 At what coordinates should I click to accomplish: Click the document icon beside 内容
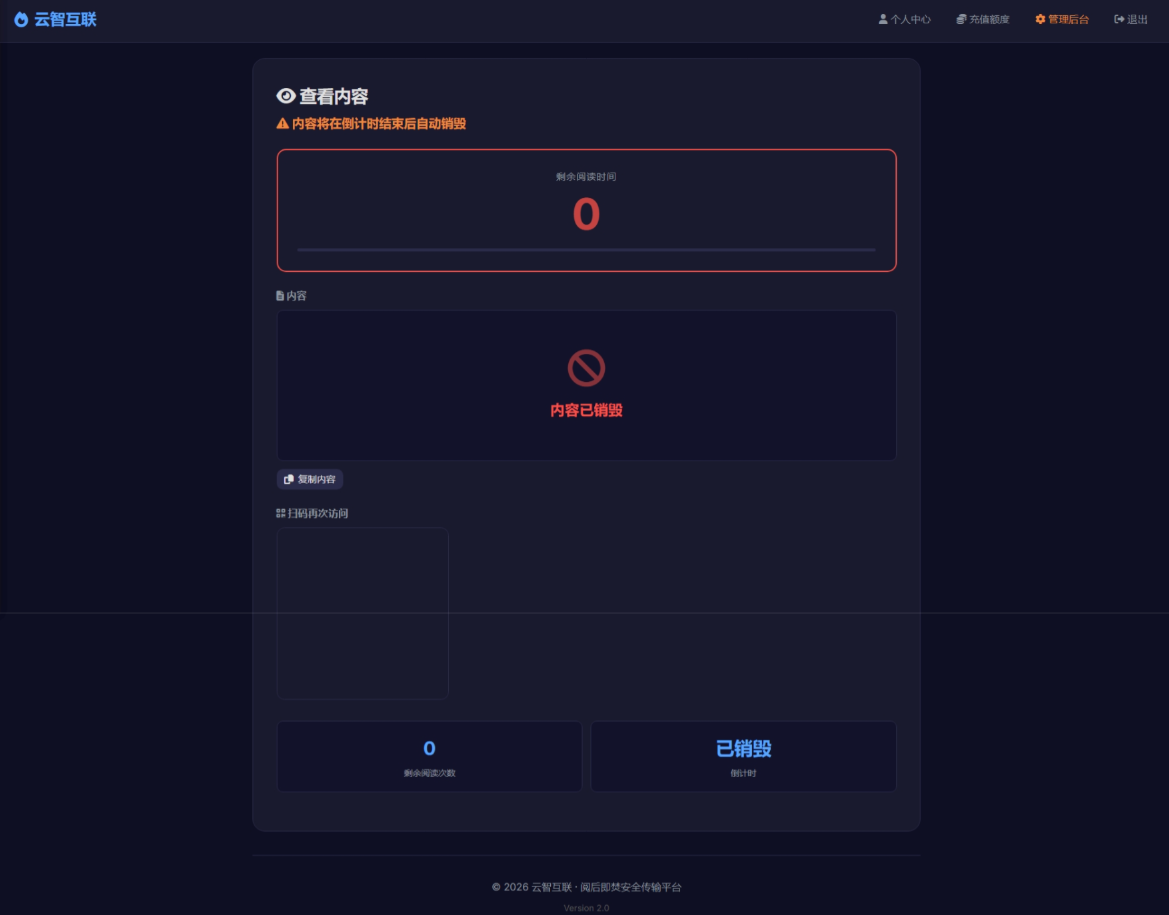click(x=280, y=296)
